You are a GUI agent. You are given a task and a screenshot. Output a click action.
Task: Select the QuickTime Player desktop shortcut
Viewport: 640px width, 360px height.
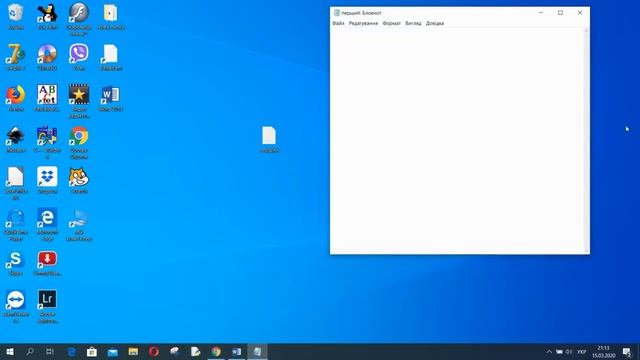(16, 224)
